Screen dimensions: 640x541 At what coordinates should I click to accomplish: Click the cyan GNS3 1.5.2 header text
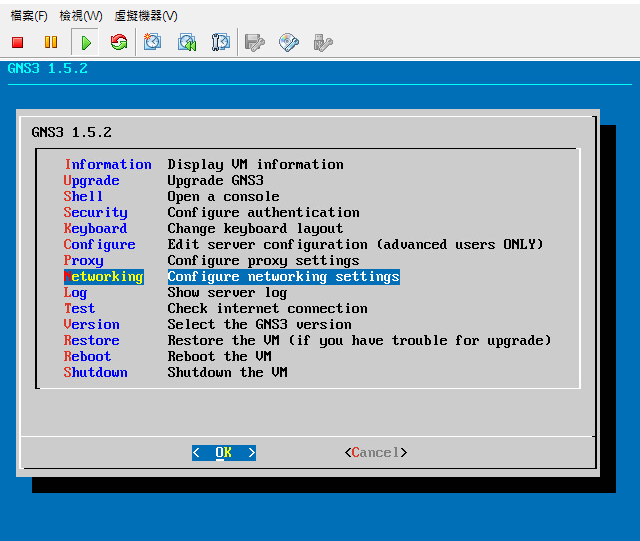coord(47,69)
